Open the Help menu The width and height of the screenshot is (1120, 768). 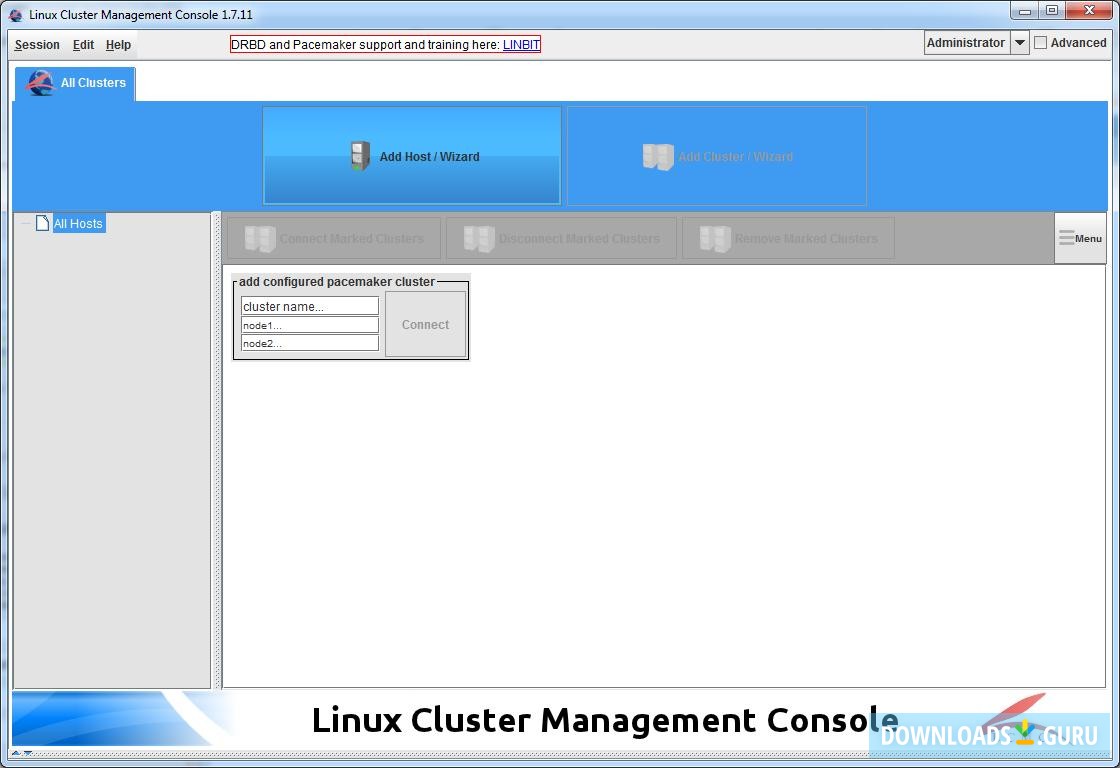click(118, 44)
